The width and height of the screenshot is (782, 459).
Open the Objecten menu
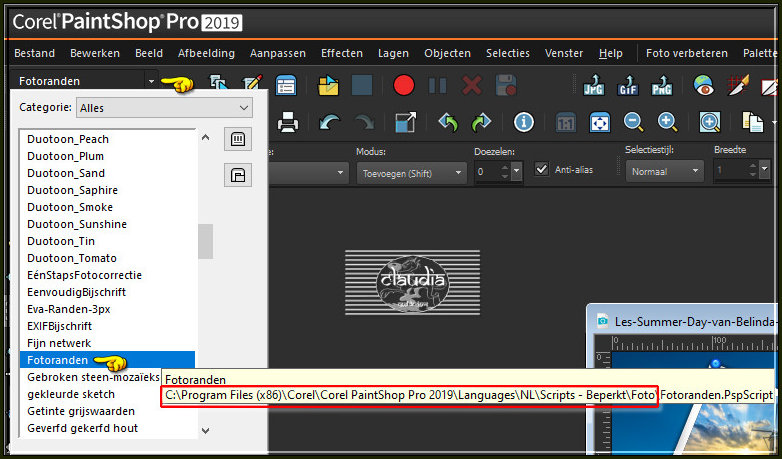pyautogui.click(x=447, y=53)
